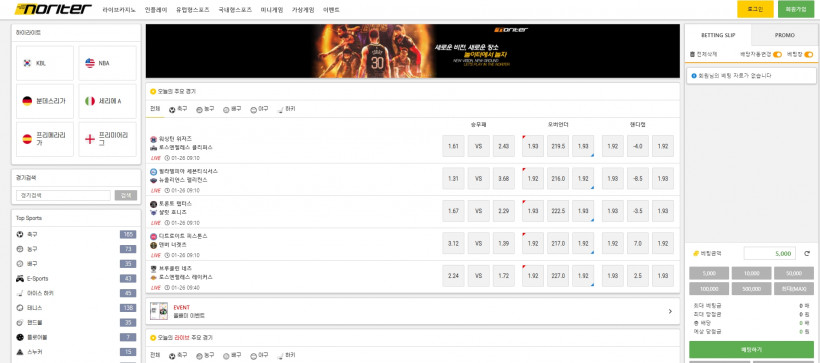Open the KBL highlight card
Image resolution: width=820 pixels, height=363 pixels.
click(45, 63)
